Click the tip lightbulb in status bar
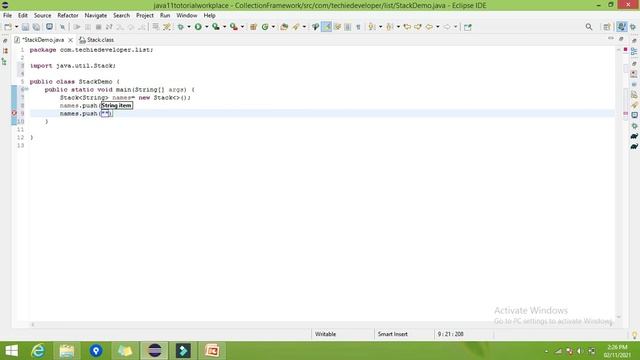 [x=634, y=335]
